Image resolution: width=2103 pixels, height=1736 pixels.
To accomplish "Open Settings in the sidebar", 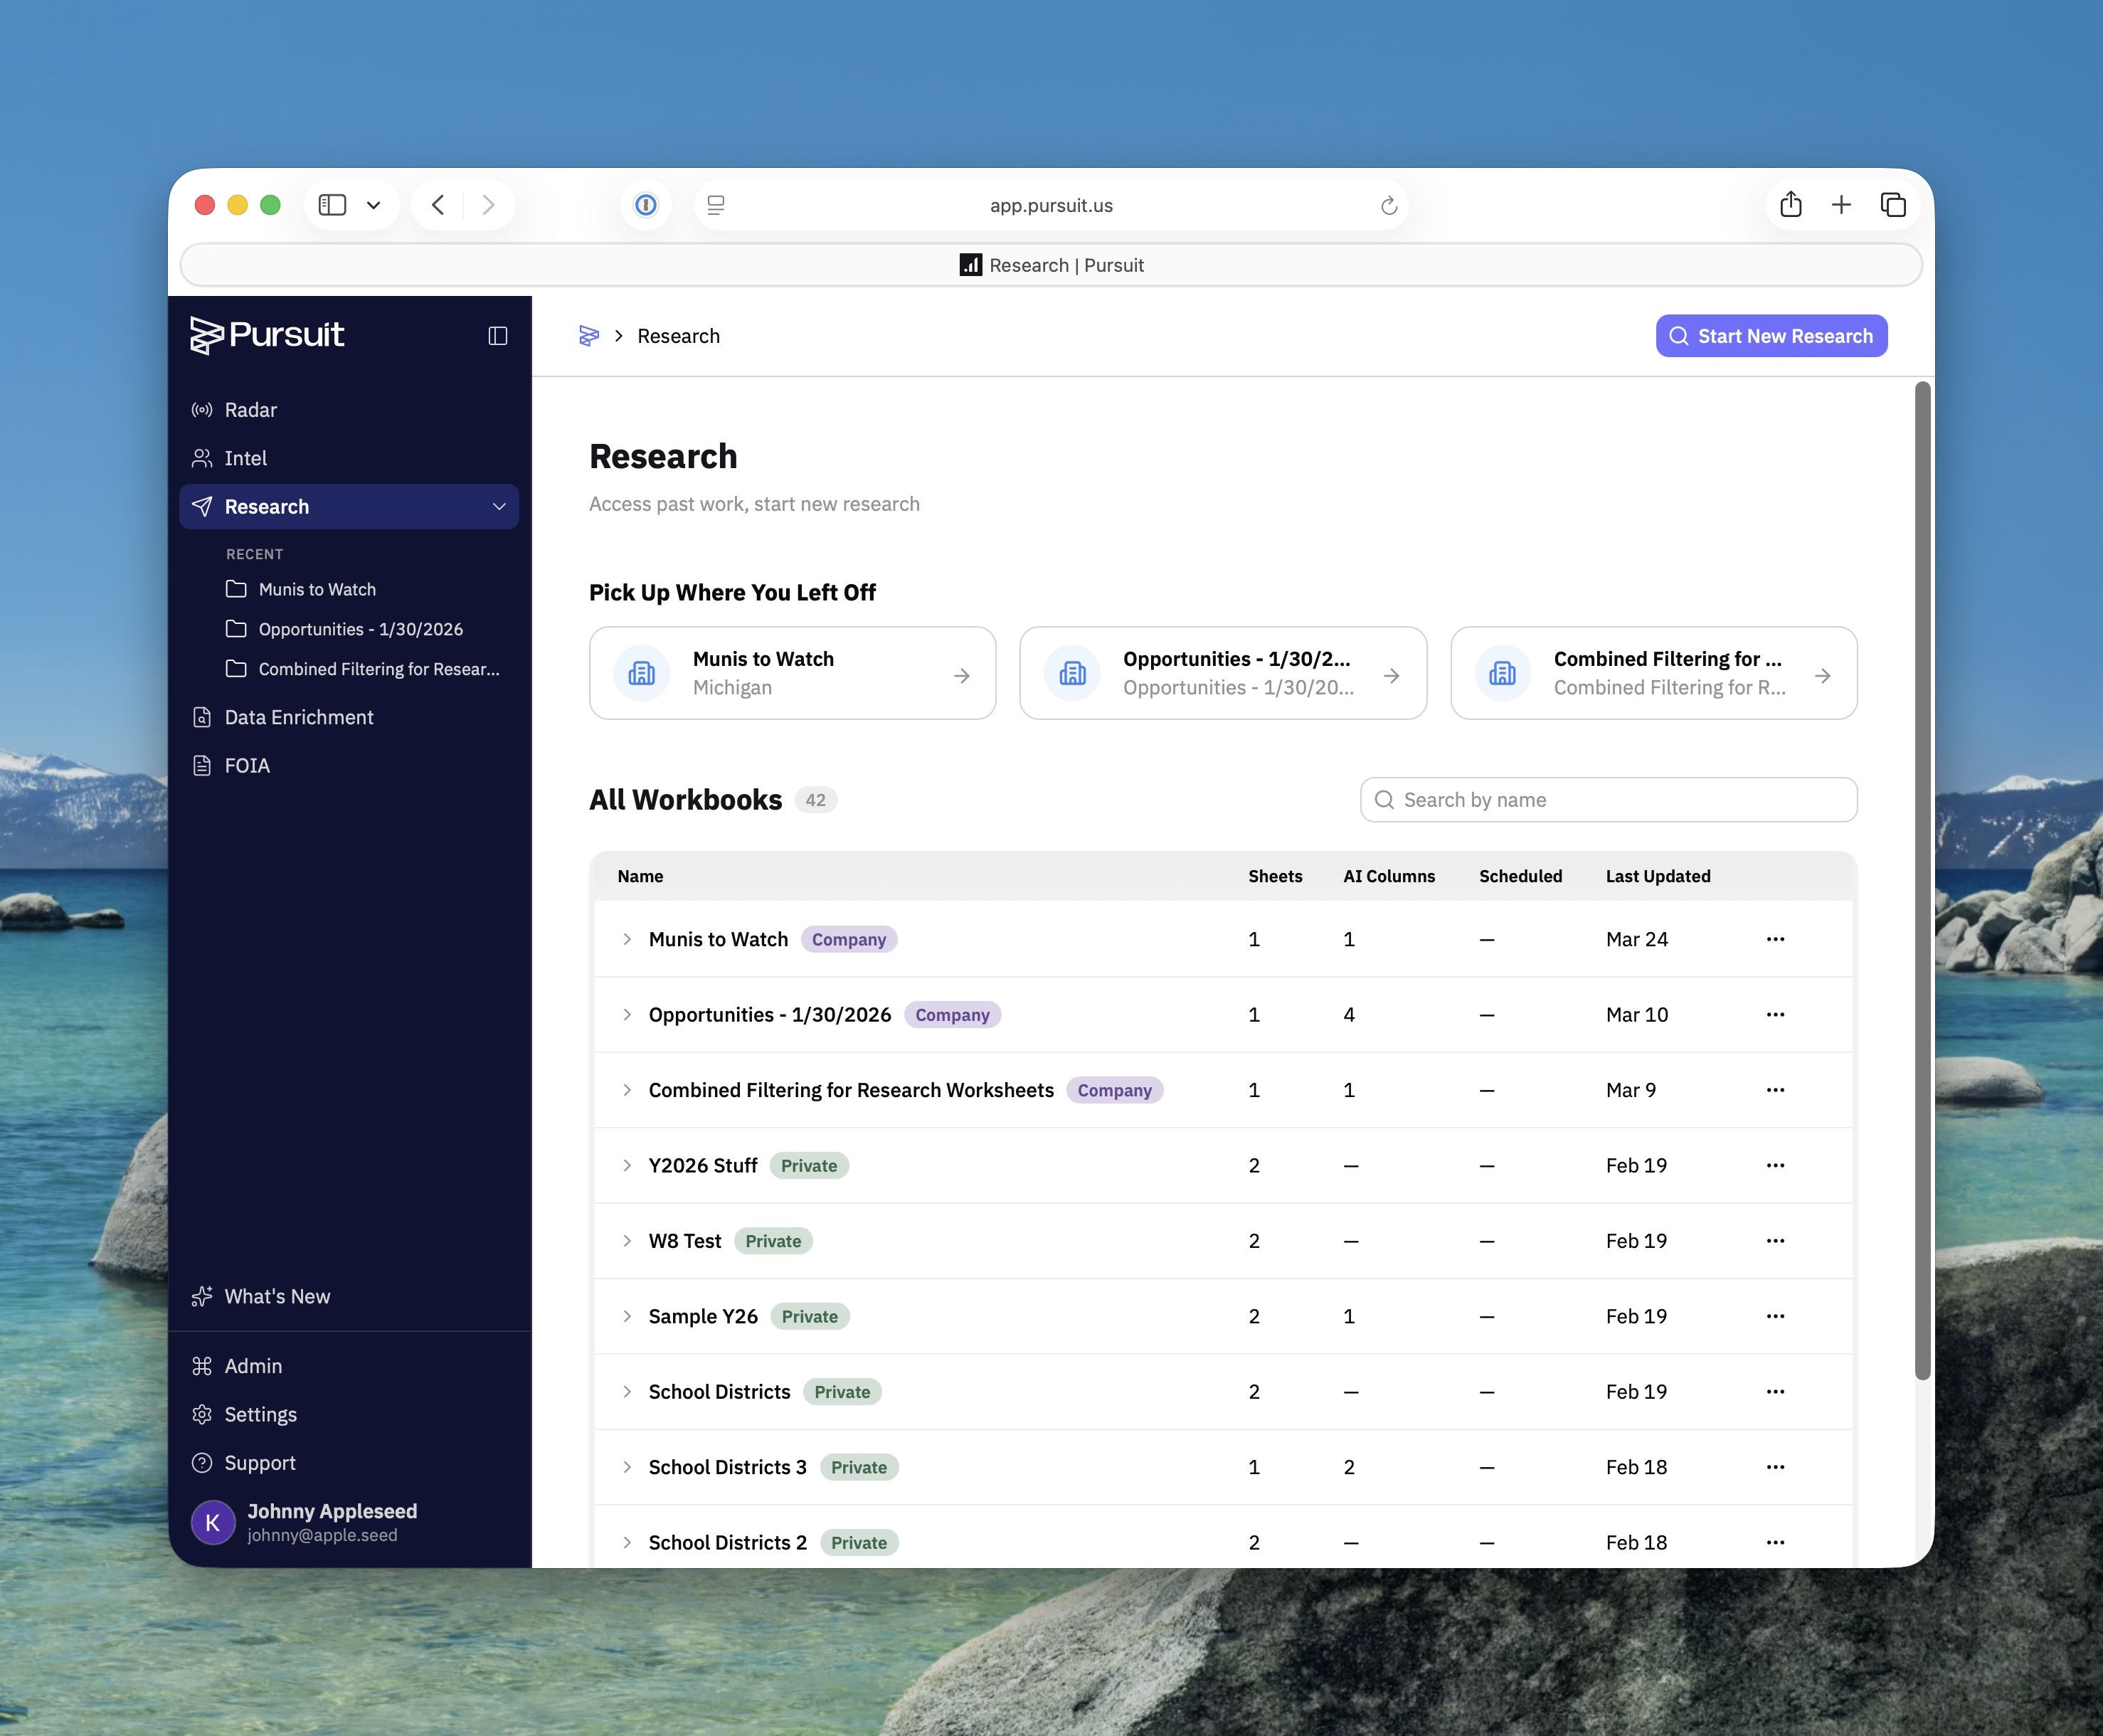I will pos(260,1414).
